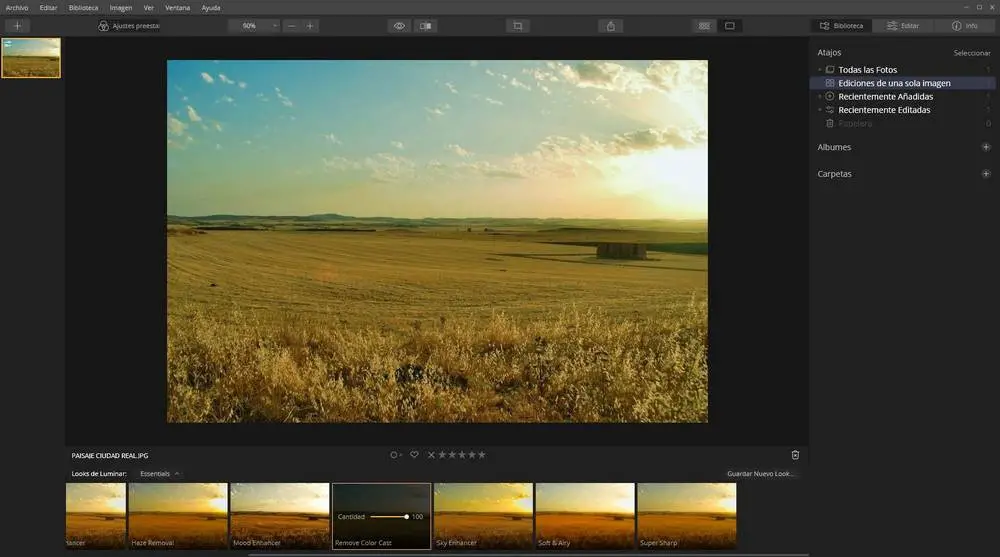
Task: Open the Imagen menu
Action: [121, 7]
